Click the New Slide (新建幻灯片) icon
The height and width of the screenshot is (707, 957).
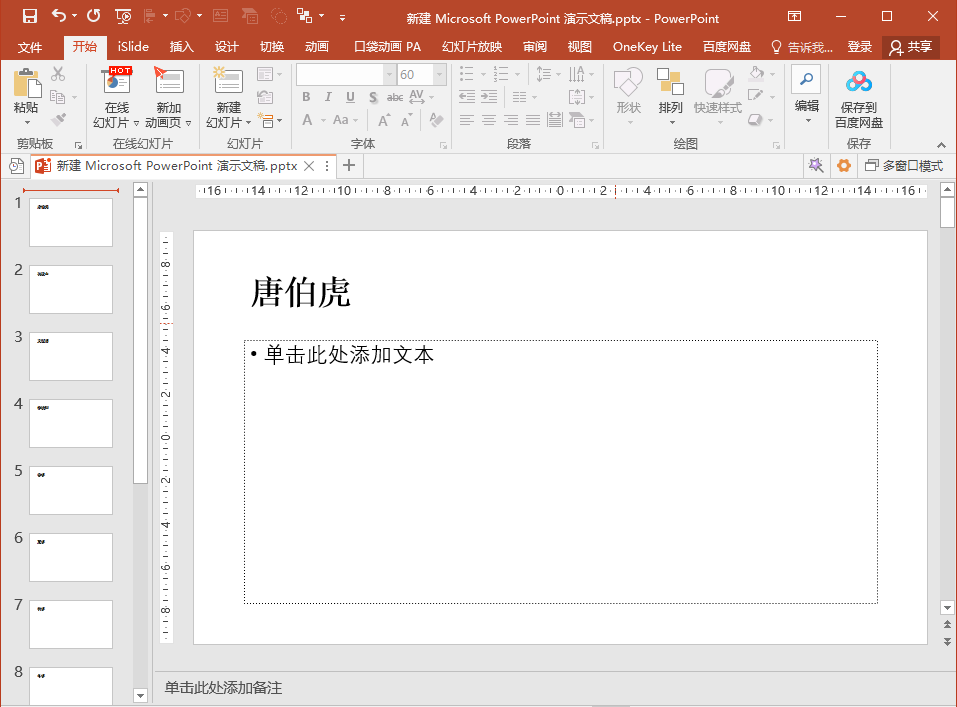coord(228,83)
